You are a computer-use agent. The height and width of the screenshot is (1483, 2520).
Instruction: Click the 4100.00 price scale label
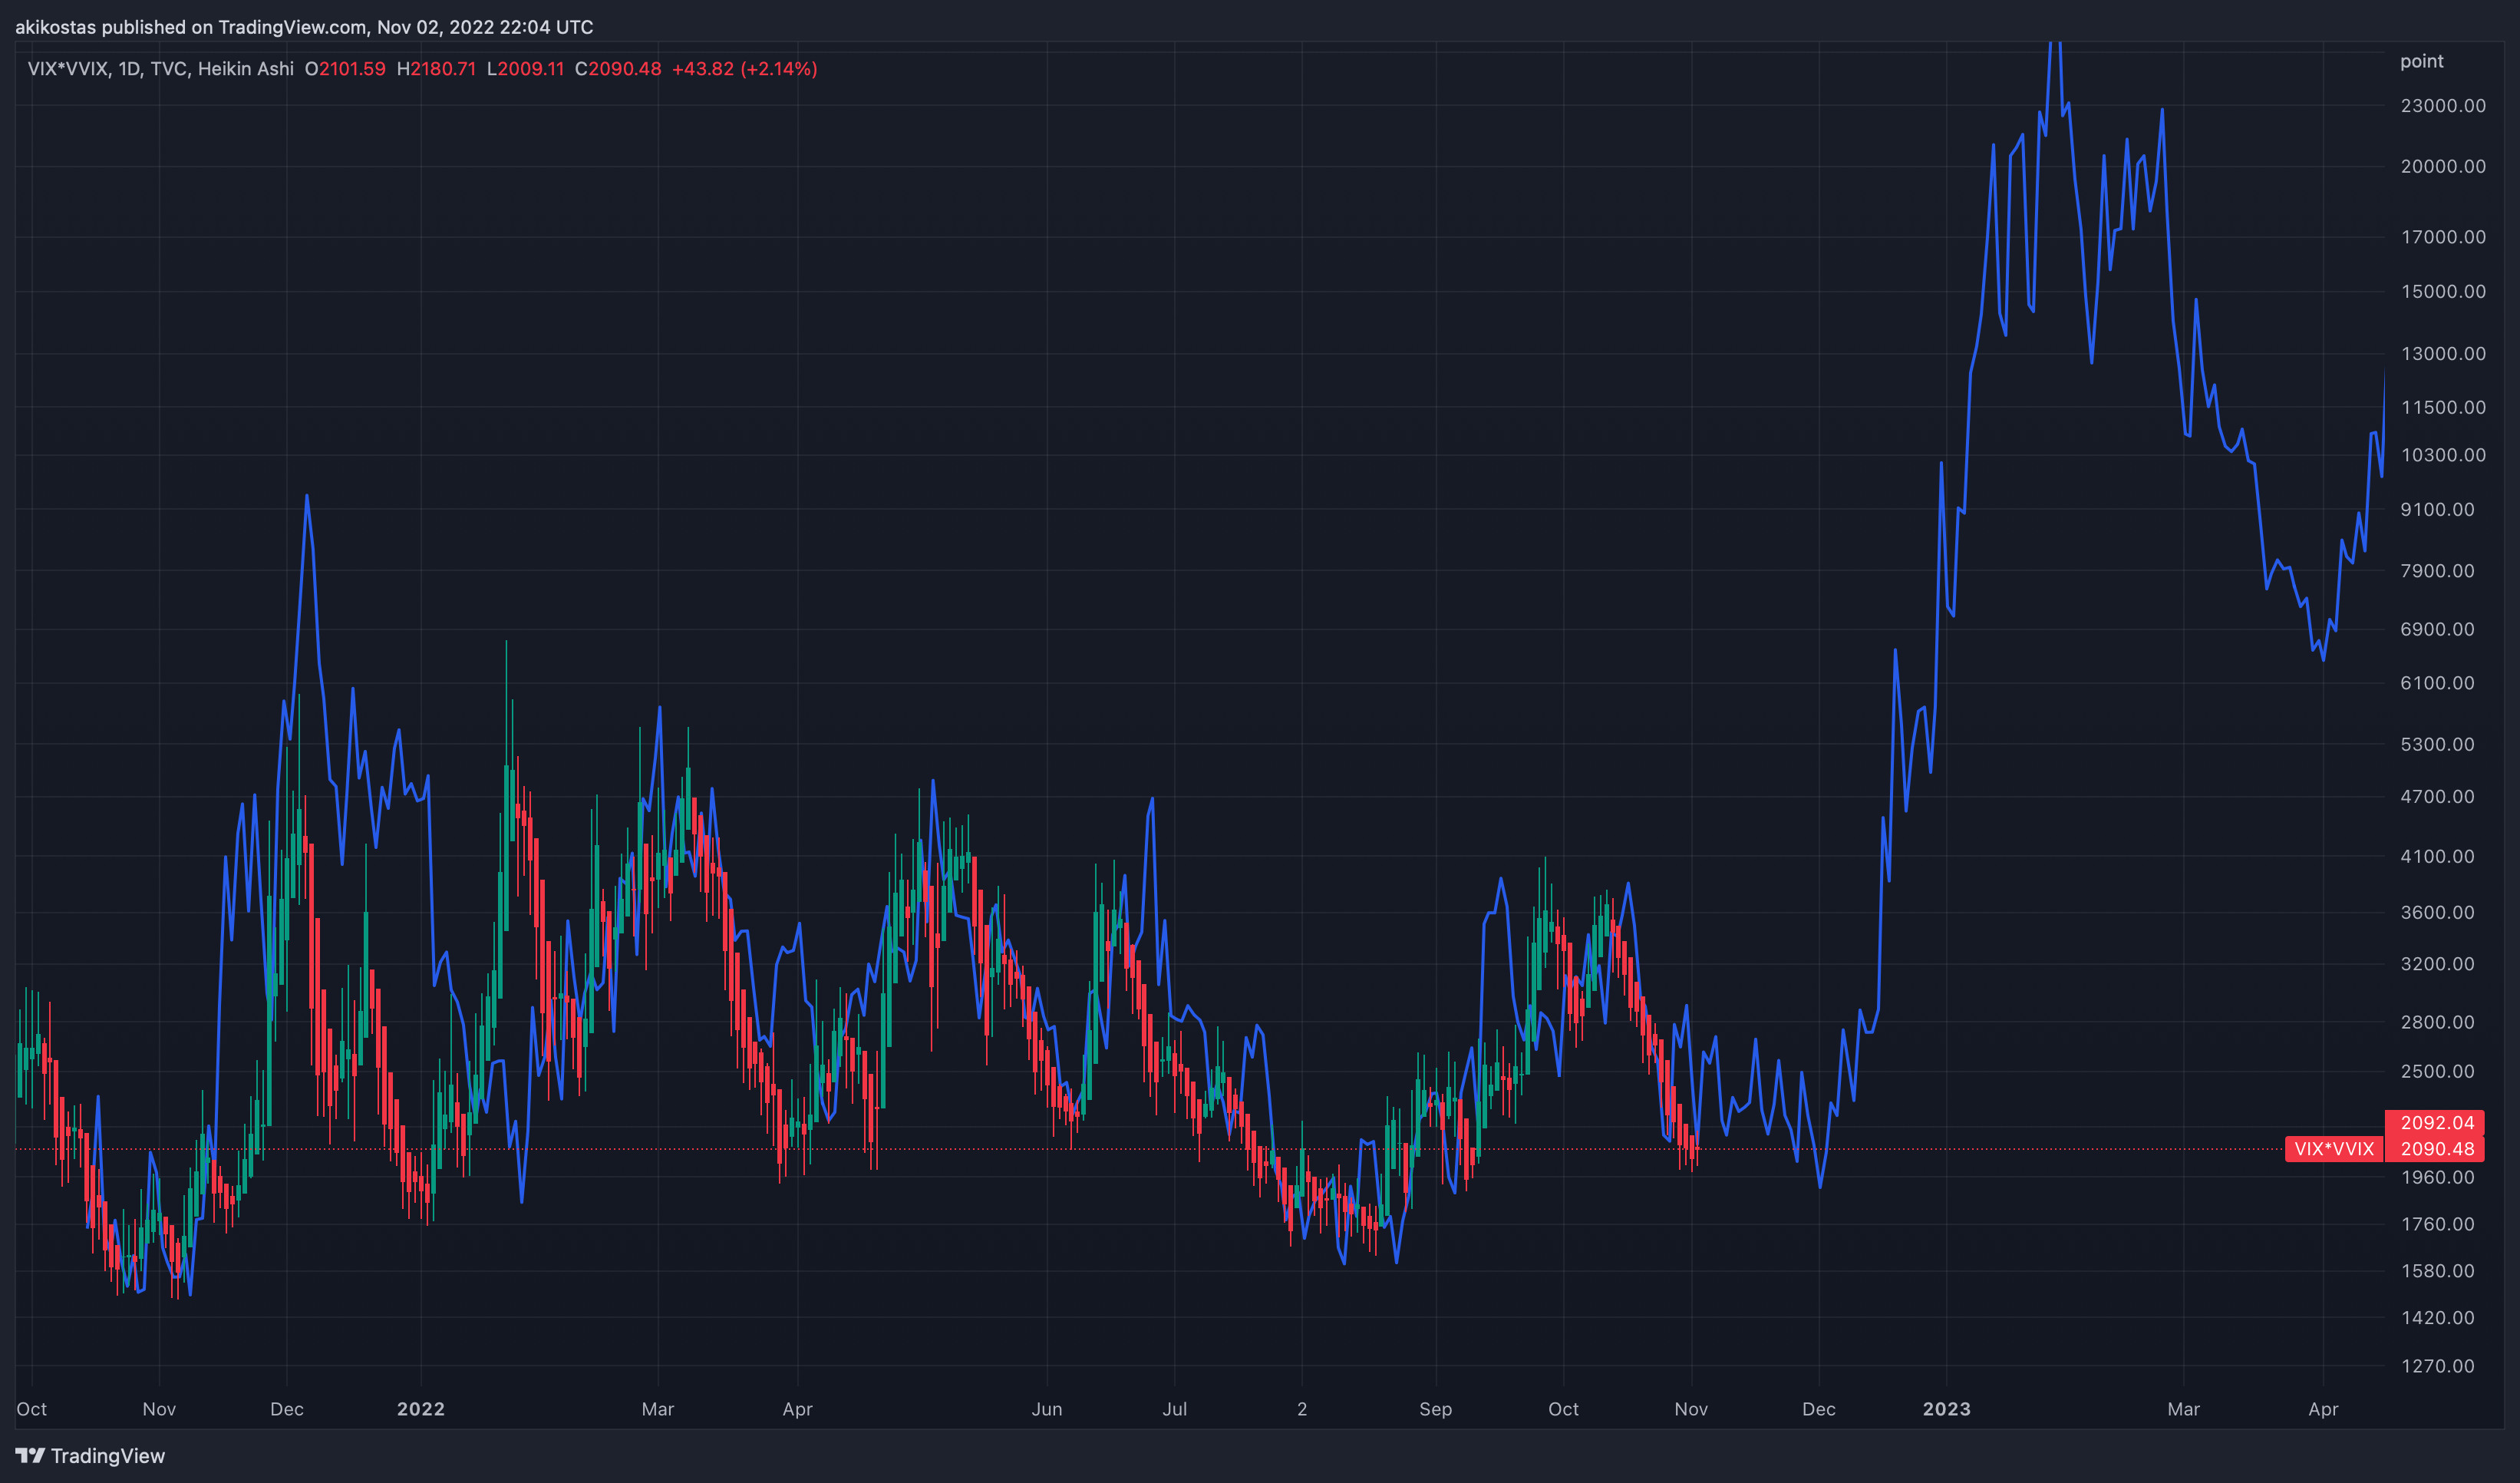pos(2437,857)
